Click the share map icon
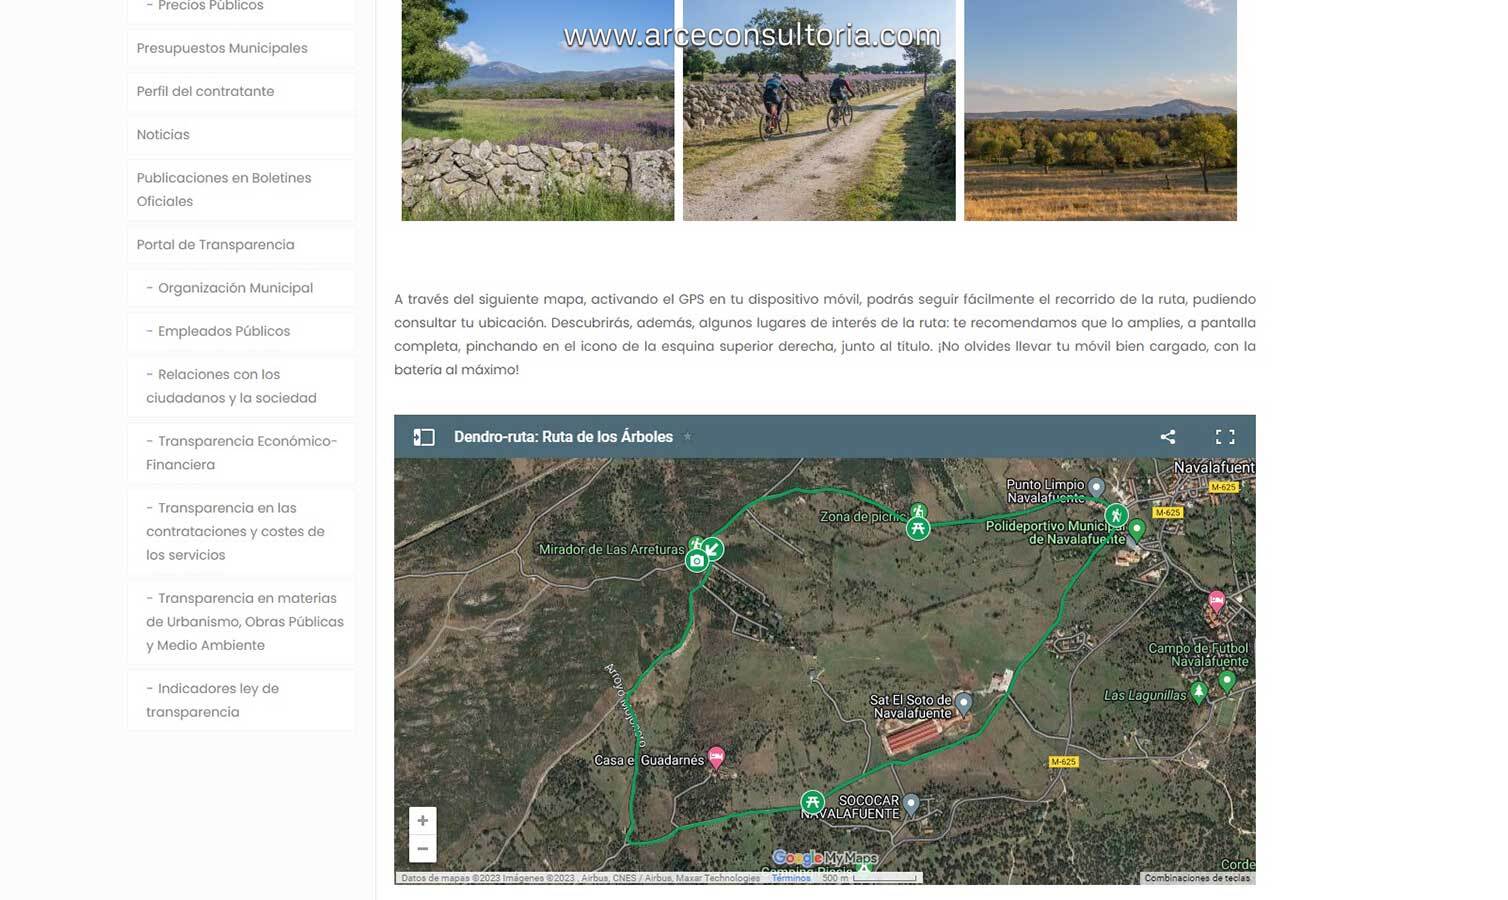 point(1167,437)
